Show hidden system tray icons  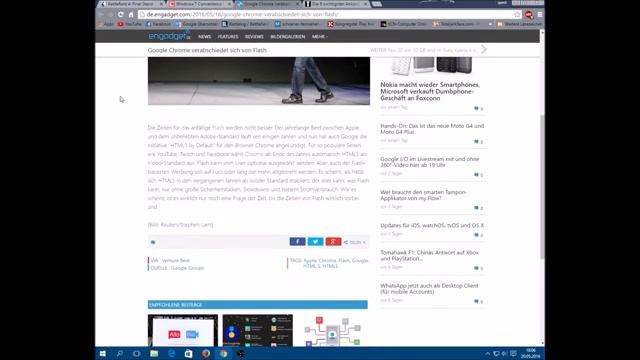coord(487,353)
